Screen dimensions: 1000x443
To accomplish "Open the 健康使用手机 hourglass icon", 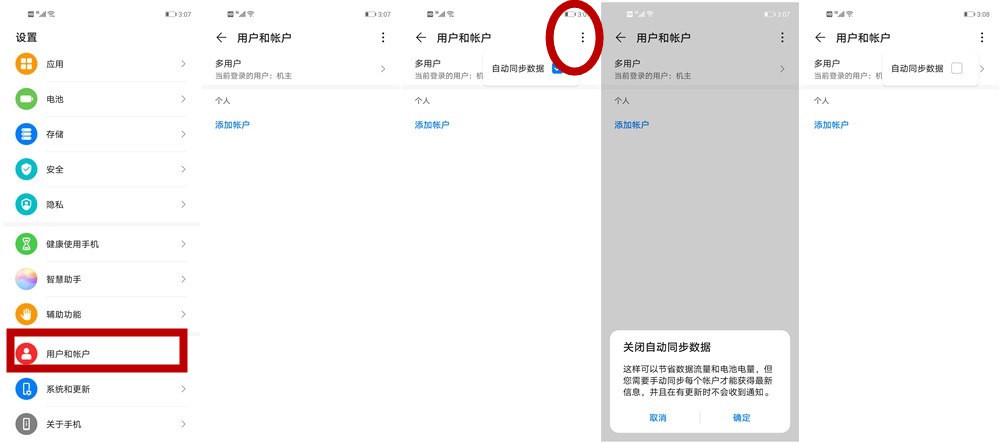I will pos(26,244).
